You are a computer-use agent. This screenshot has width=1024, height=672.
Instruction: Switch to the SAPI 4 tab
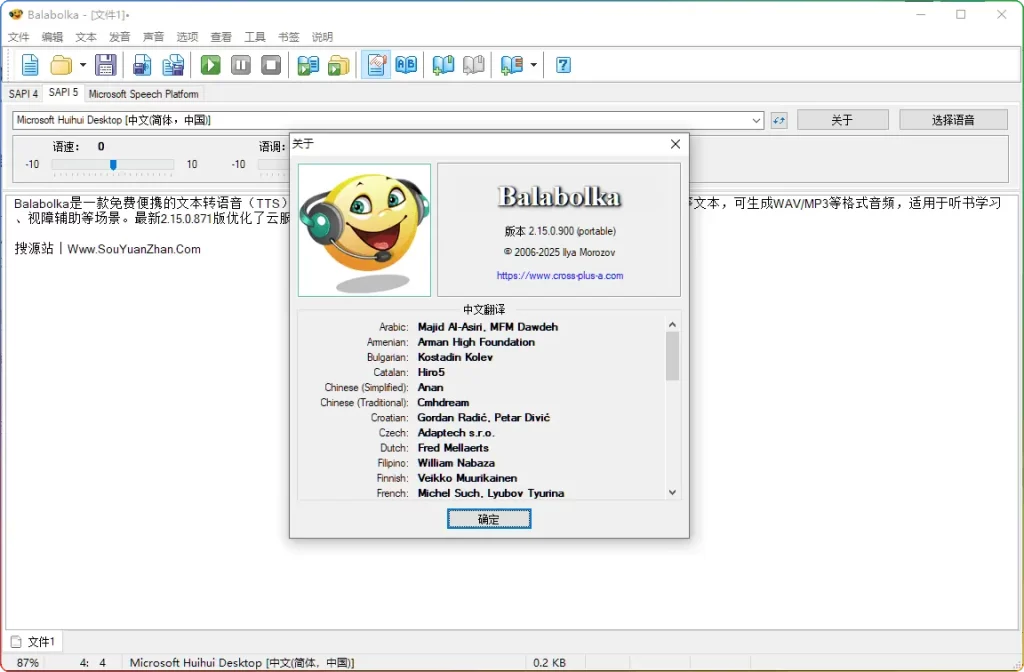(x=23, y=94)
